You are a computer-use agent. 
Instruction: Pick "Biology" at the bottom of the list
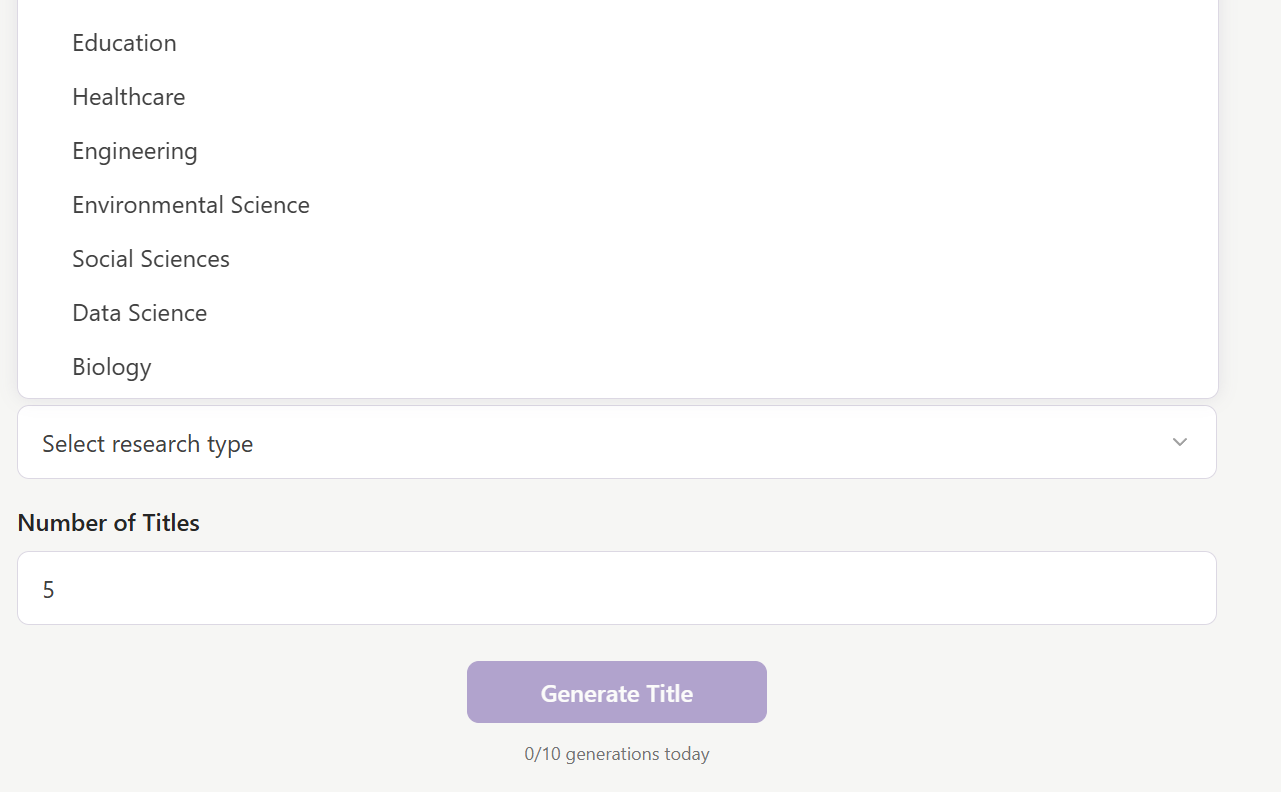[x=111, y=366]
